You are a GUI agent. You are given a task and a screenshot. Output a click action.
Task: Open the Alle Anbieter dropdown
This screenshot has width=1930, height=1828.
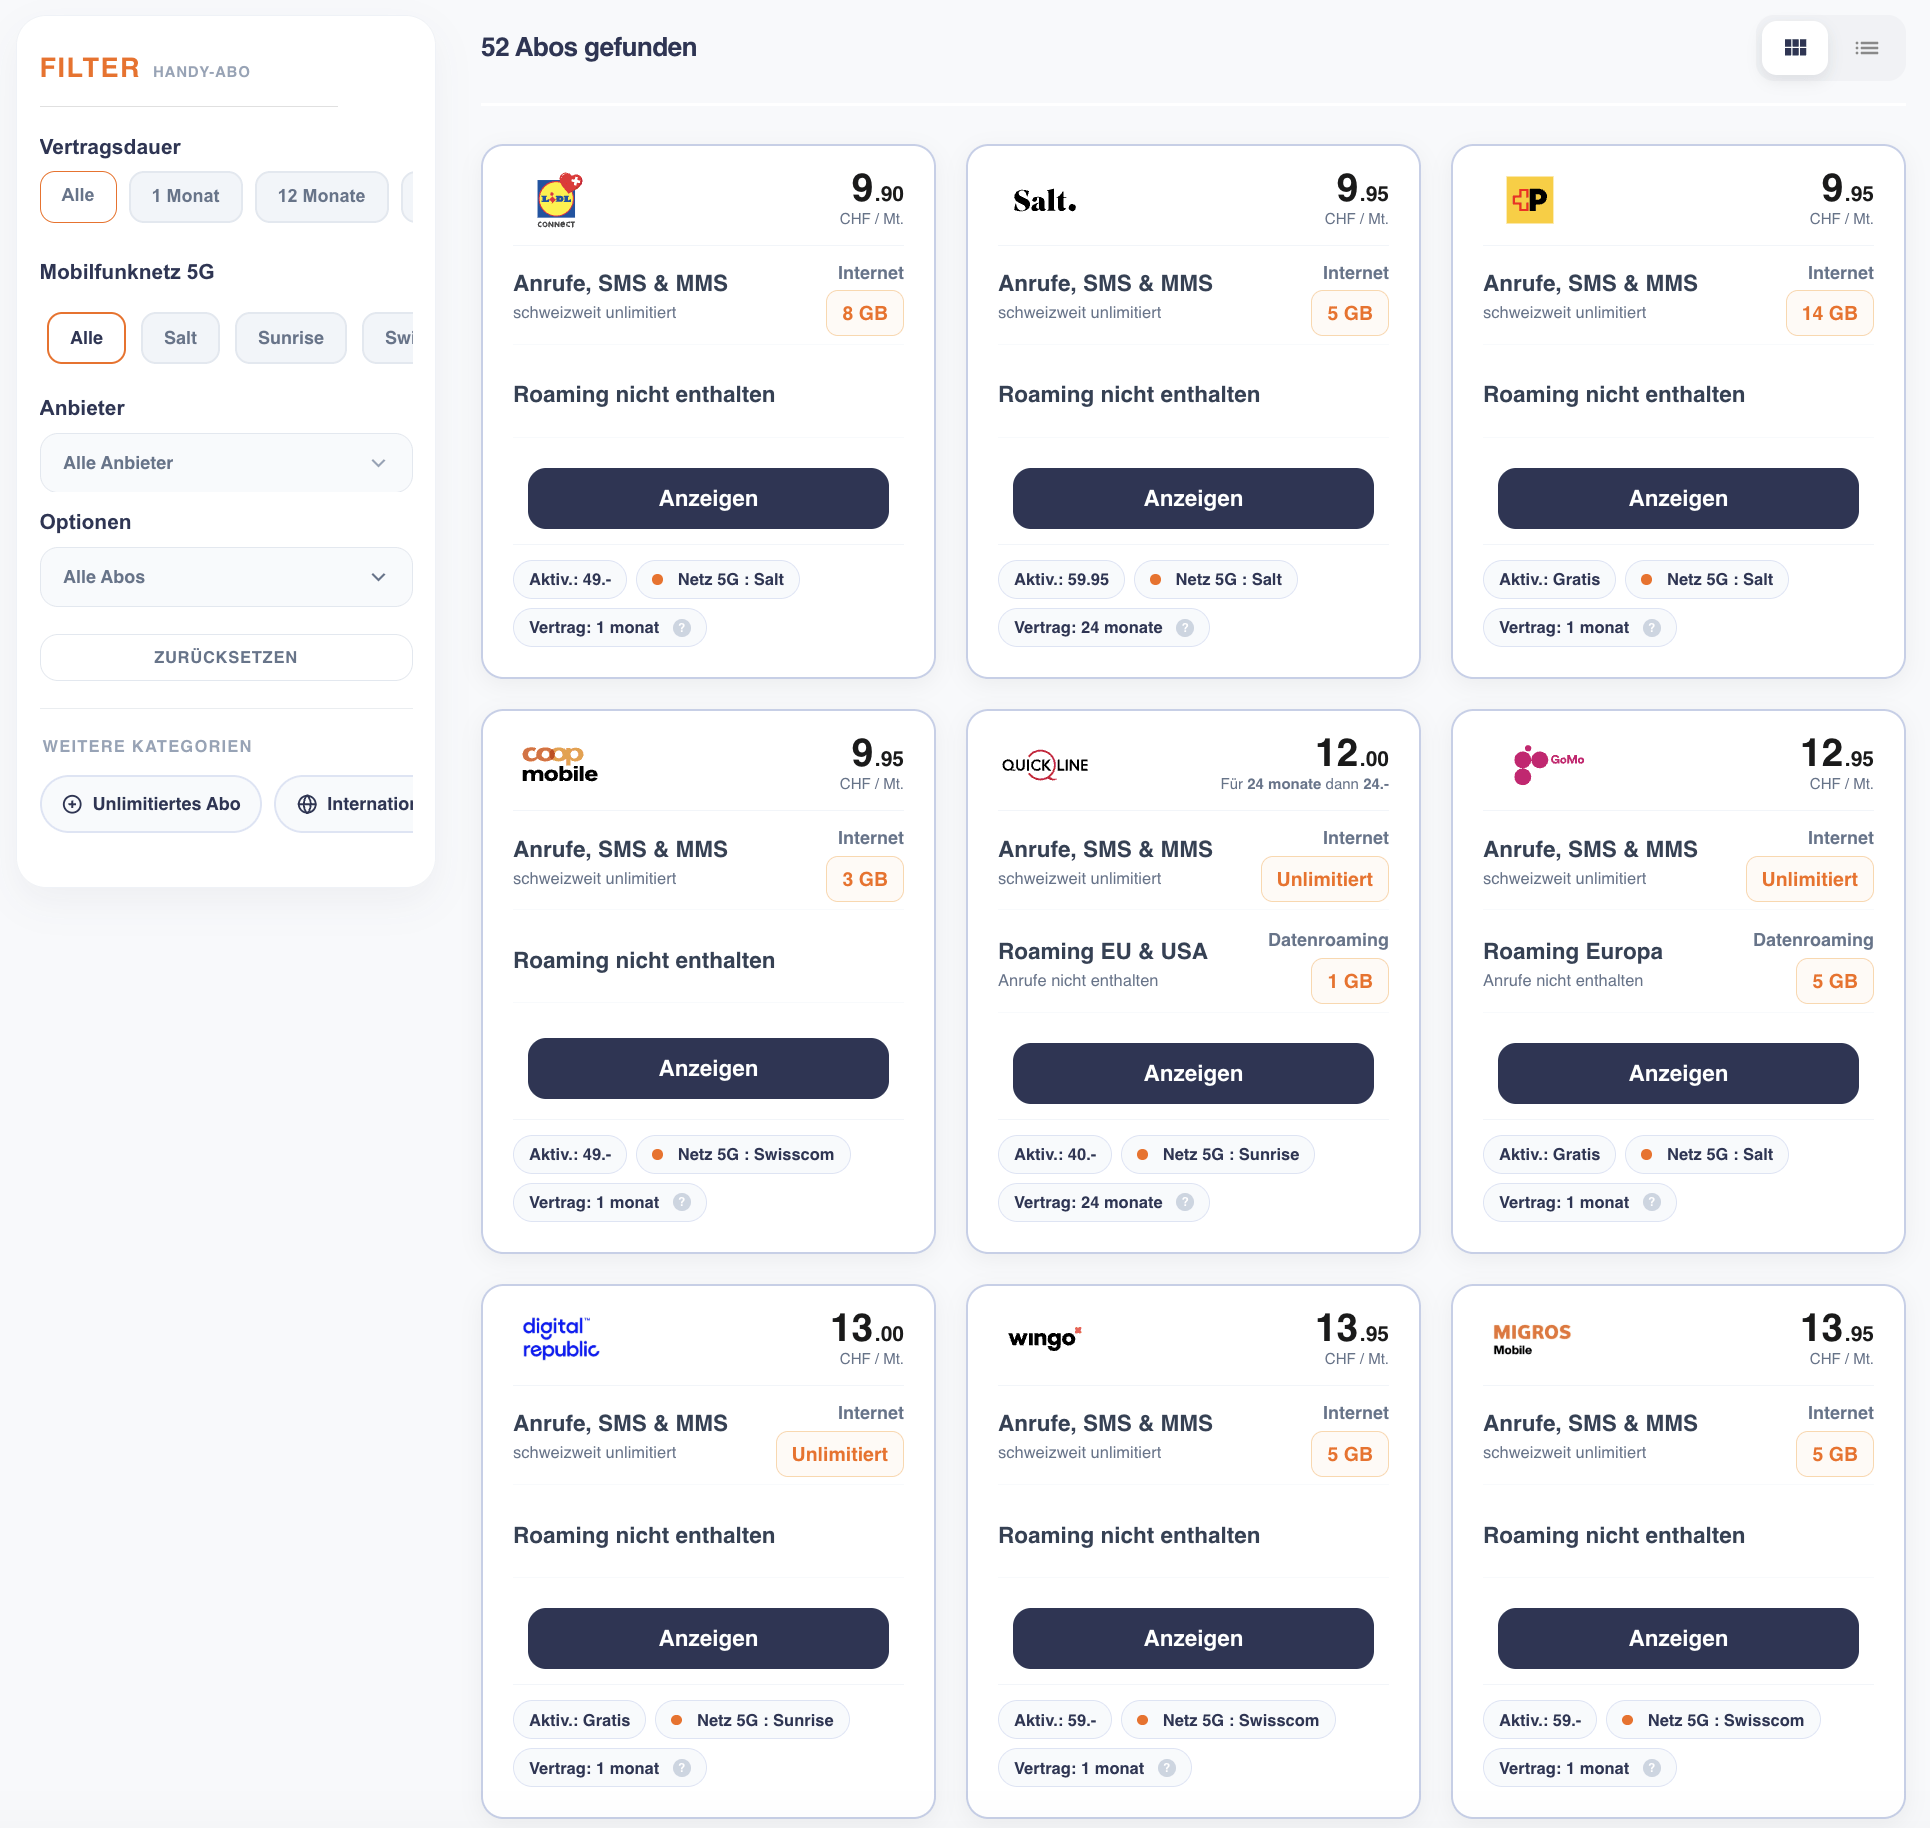[x=226, y=463]
